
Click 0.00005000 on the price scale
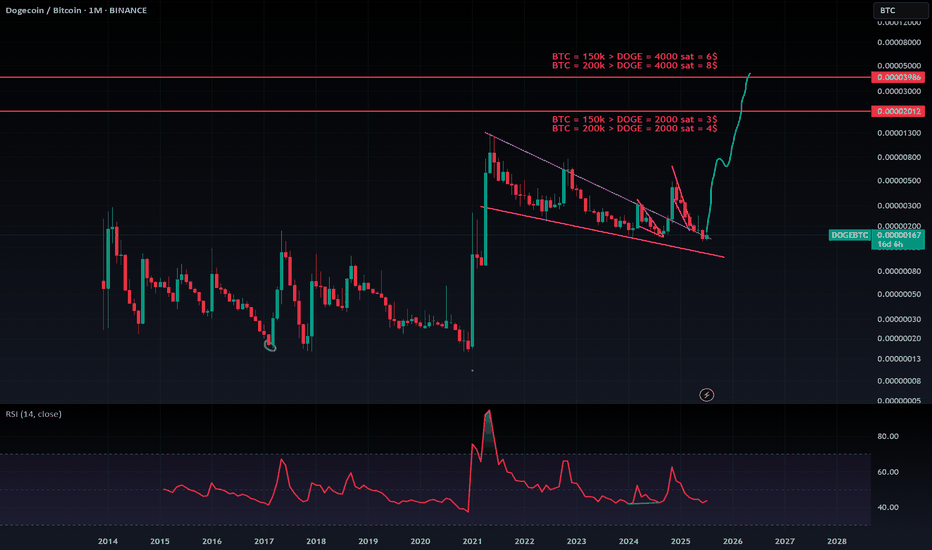pyautogui.click(x=899, y=66)
